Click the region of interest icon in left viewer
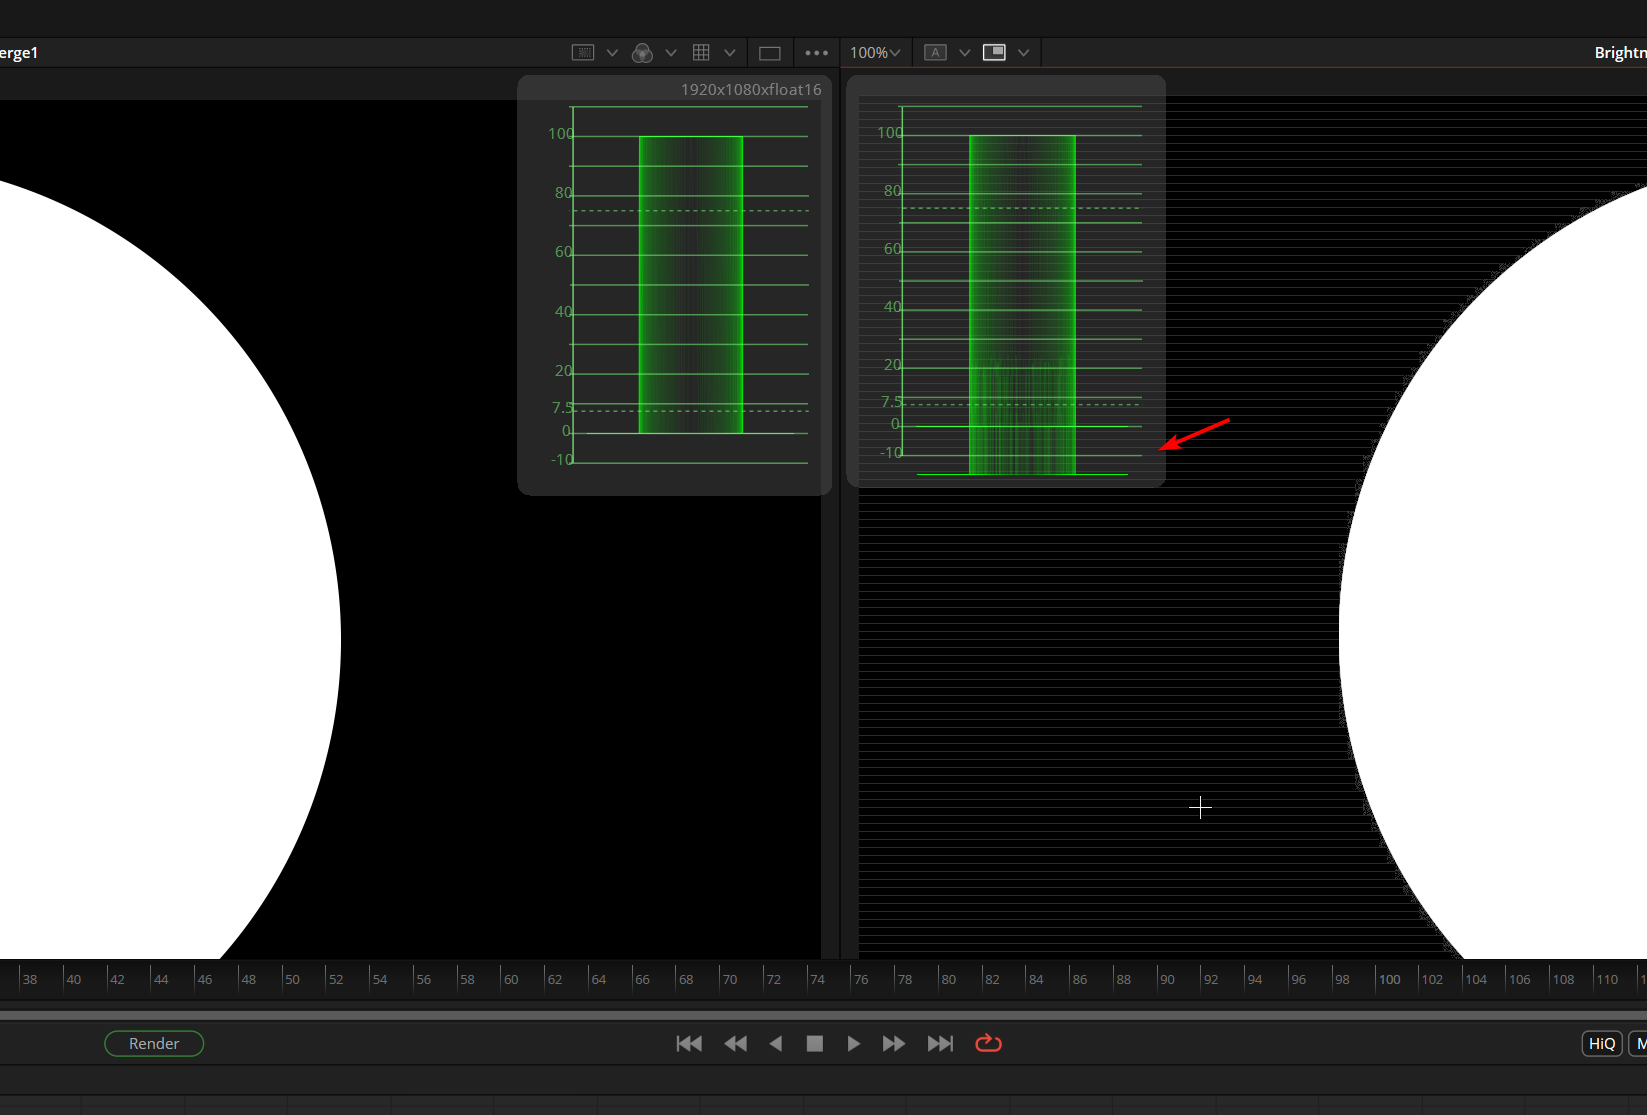 [583, 53]
